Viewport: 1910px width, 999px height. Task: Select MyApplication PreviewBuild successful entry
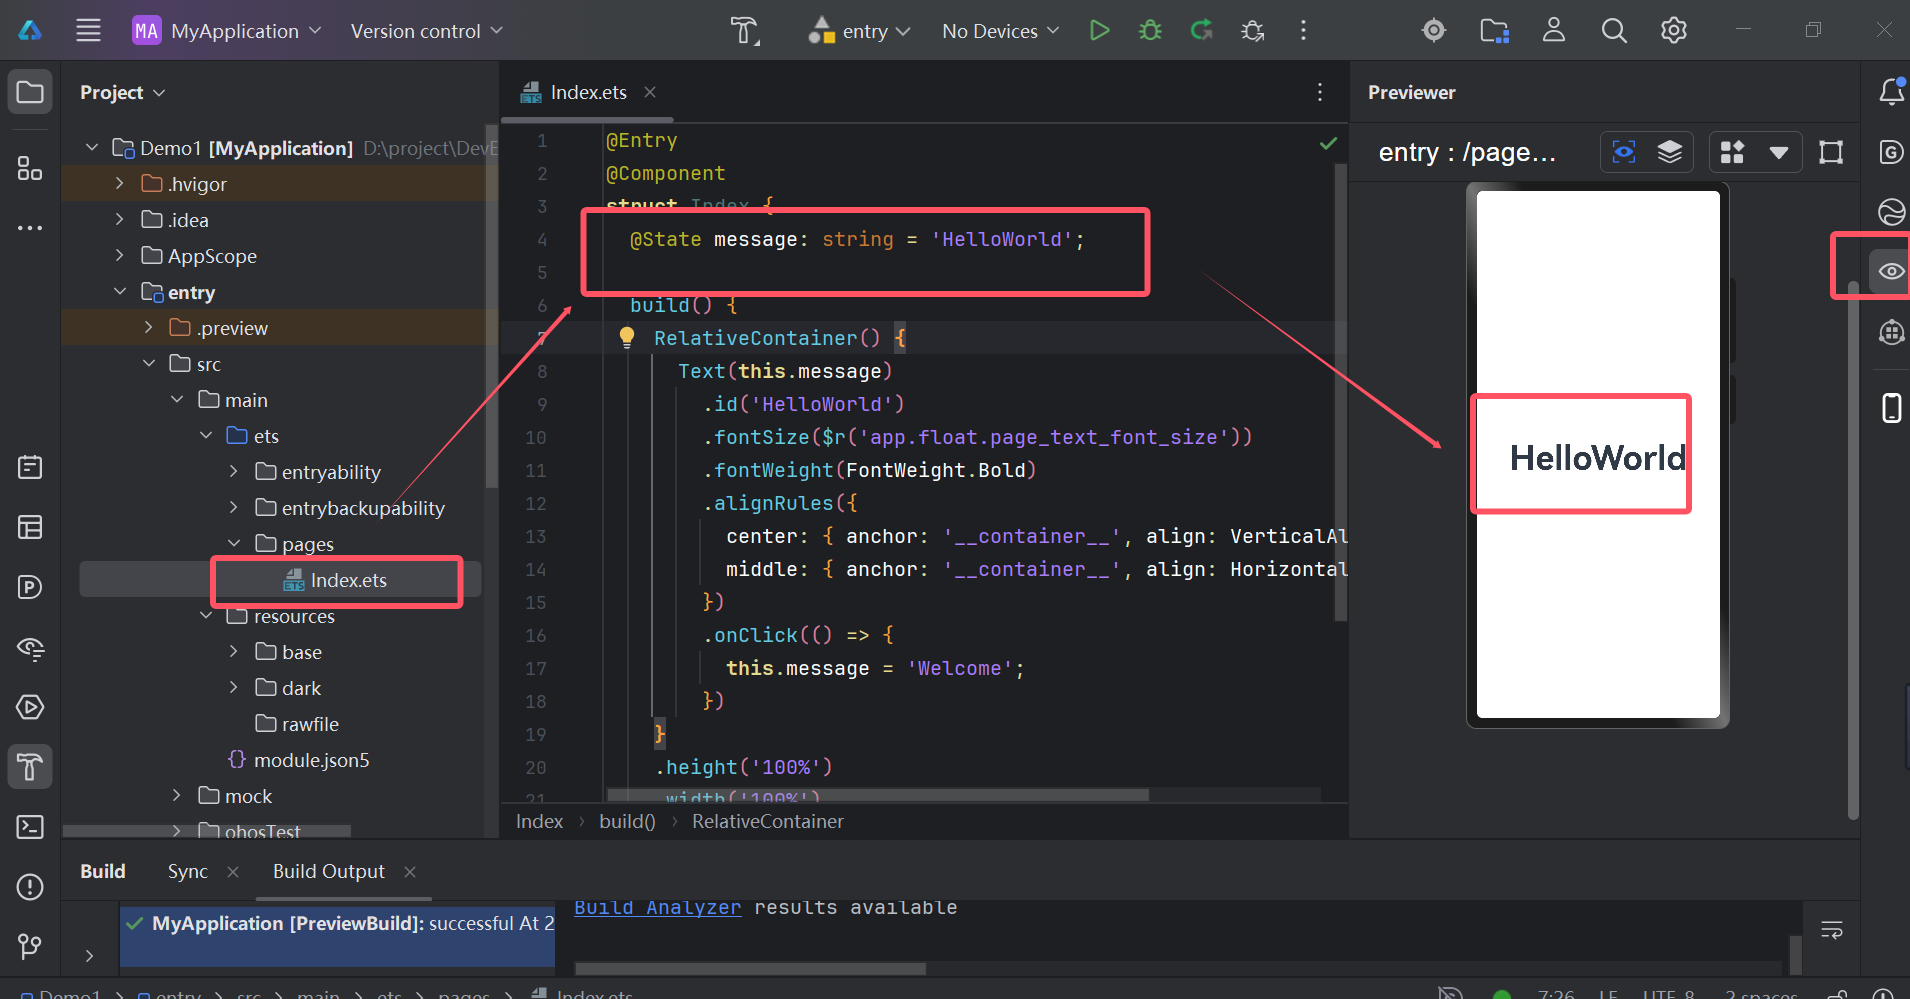coord(338,924)
